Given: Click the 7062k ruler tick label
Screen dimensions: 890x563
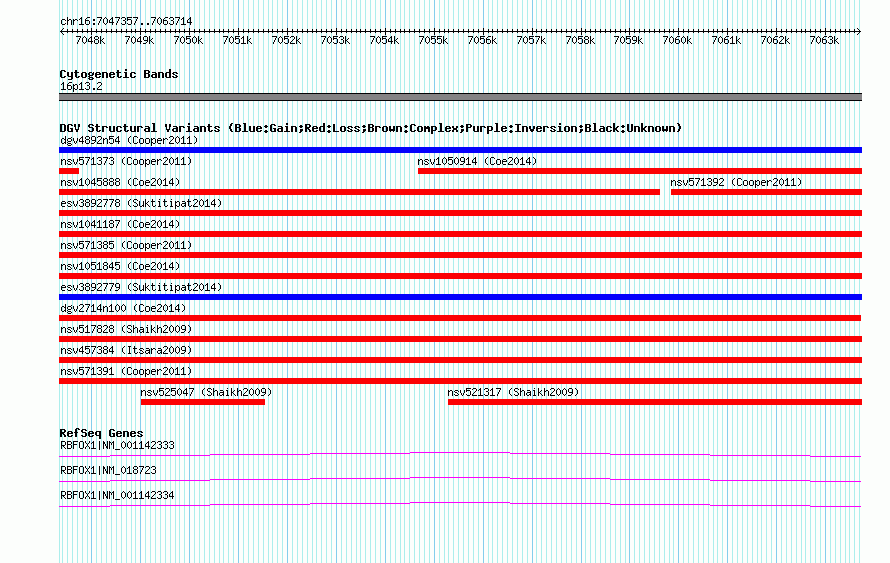Looking at the screenshot, I should [775, 40].
